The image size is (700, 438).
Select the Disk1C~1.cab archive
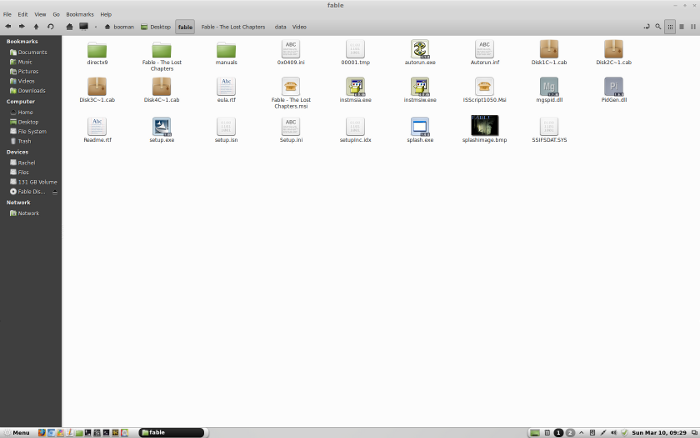(549, 53)
